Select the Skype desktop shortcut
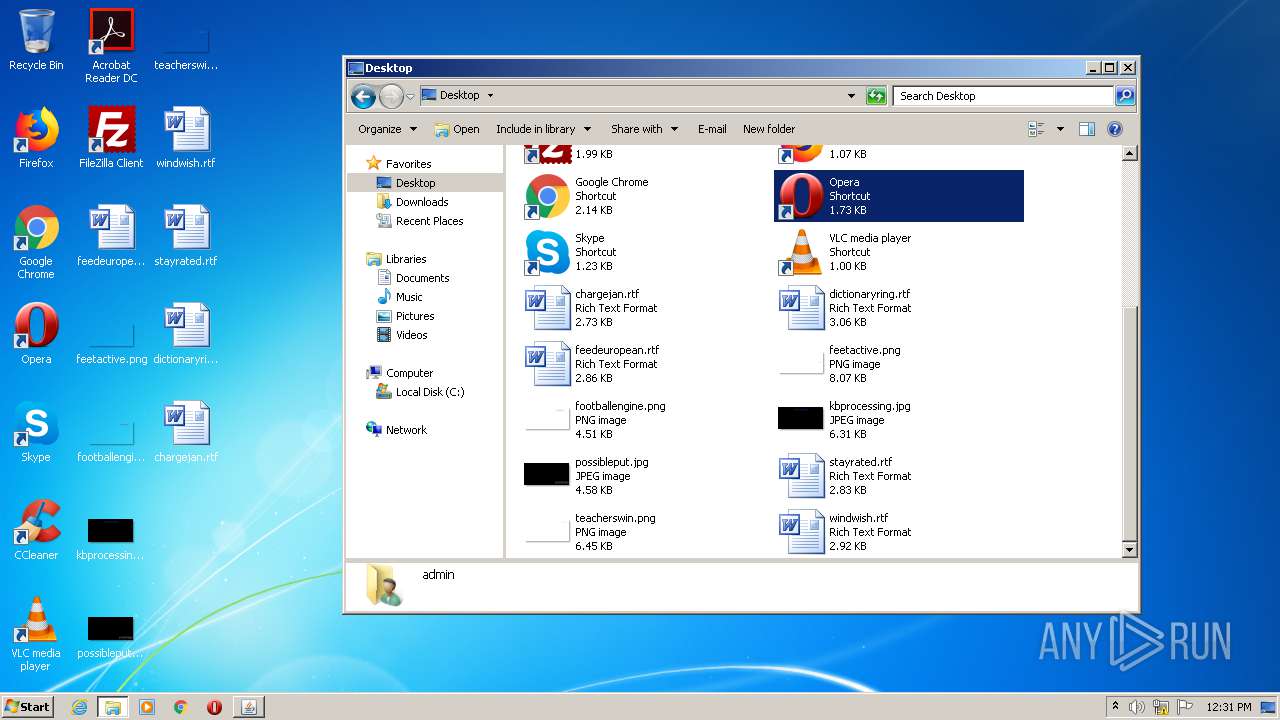The height and width of the screenshot is (720, 1280). (36, 432)
